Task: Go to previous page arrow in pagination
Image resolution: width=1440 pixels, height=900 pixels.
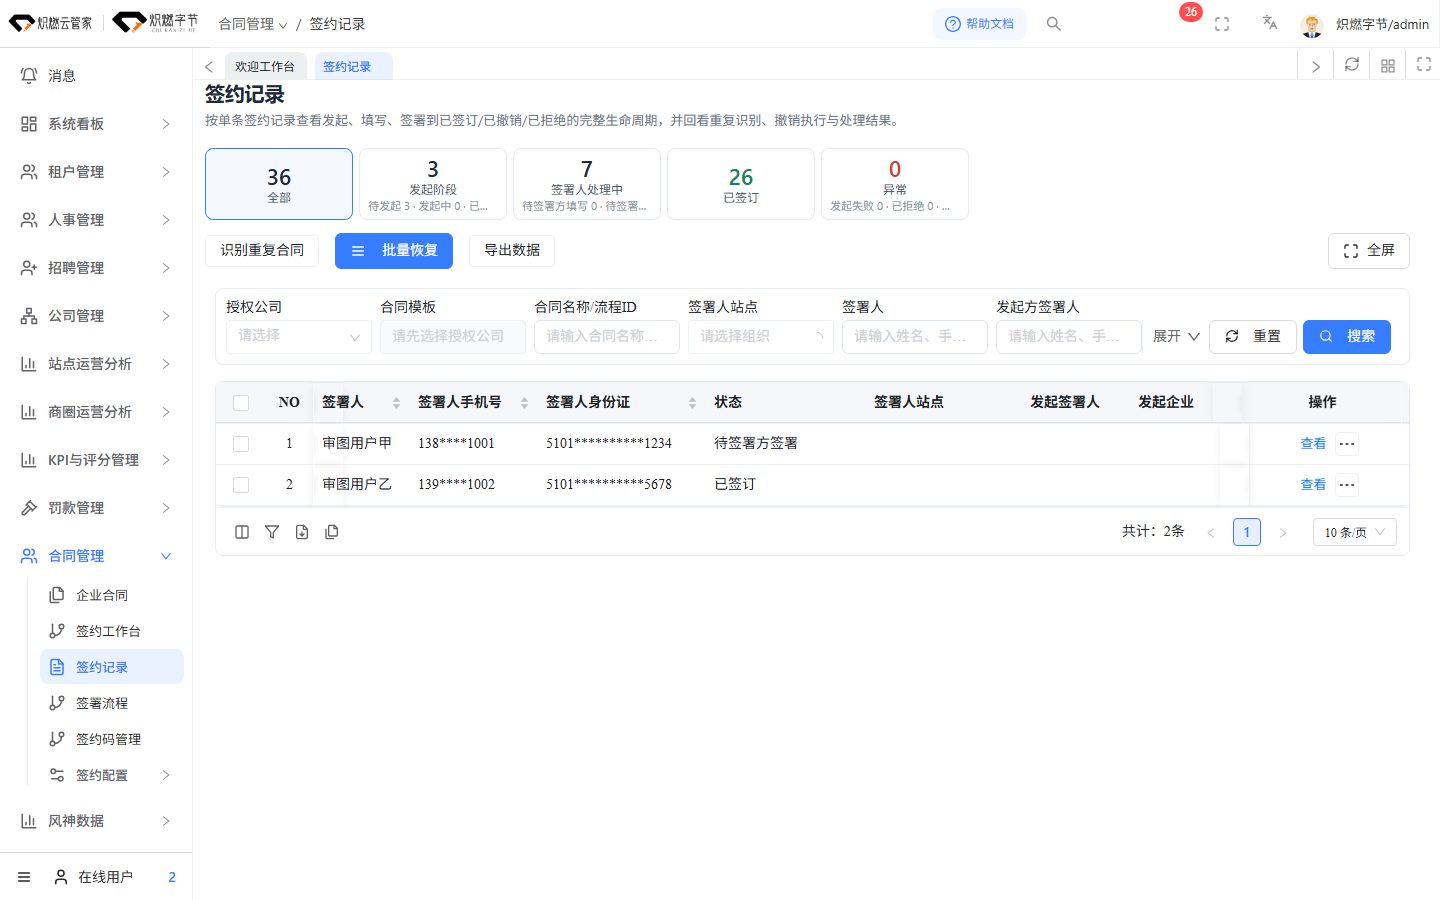Action: [x=1211, y=532]
